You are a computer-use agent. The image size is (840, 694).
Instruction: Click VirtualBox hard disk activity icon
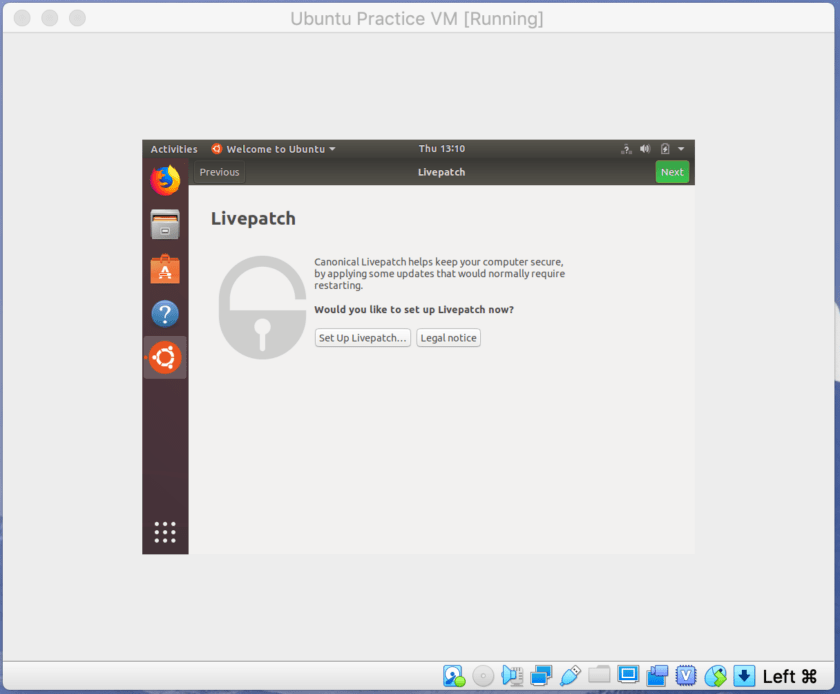pyautogui.click(x=454, y=676)
